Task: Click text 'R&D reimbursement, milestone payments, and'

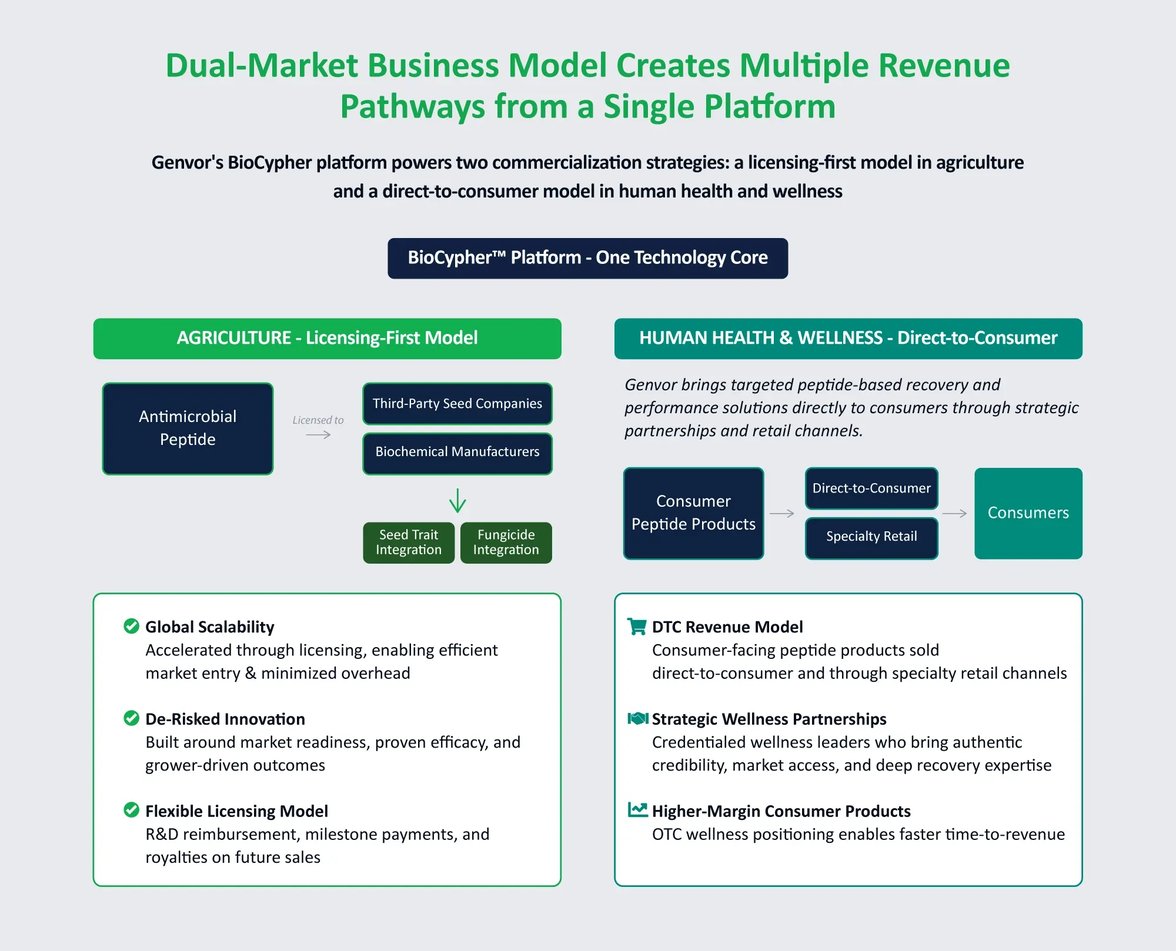Action: [x=317, y=834]
